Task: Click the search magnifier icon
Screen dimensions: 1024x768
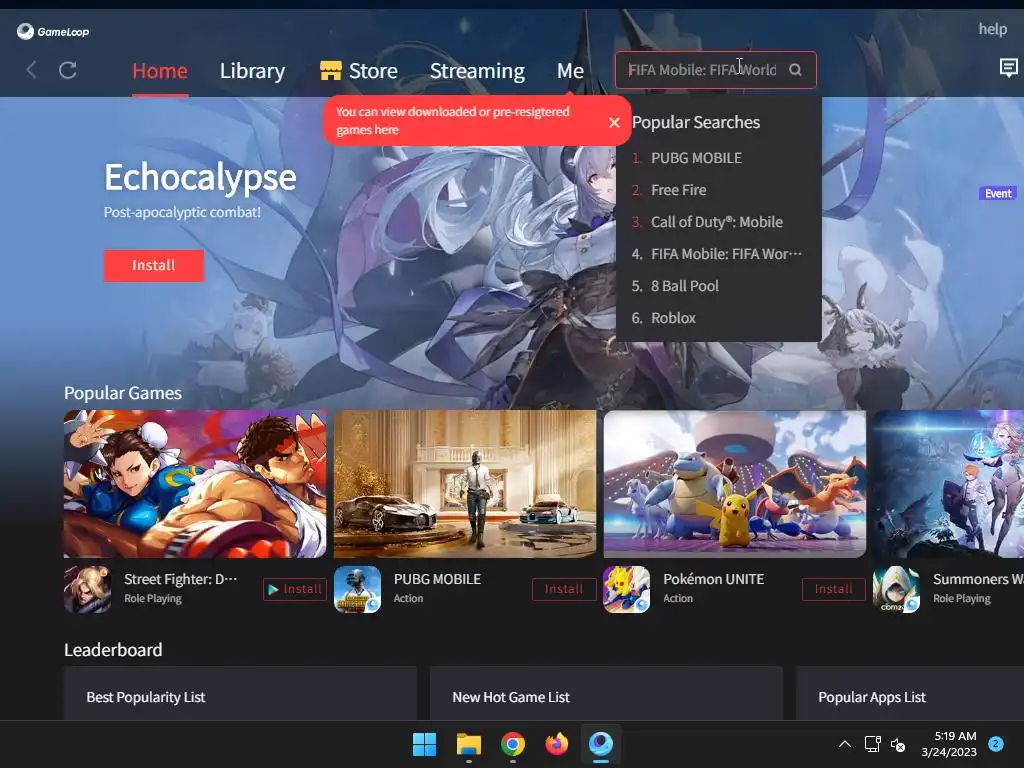Action: (795, 70)
